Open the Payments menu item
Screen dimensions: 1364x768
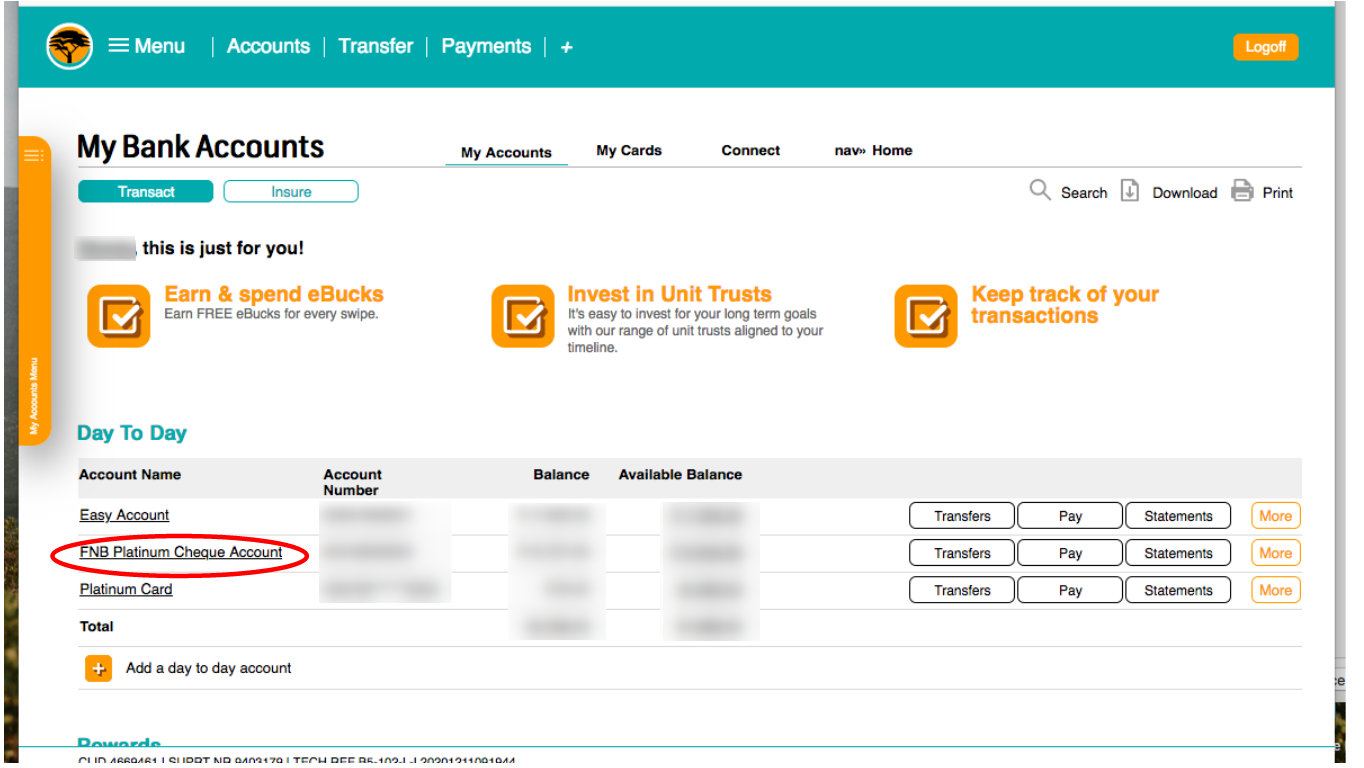(x=486, y=46)
